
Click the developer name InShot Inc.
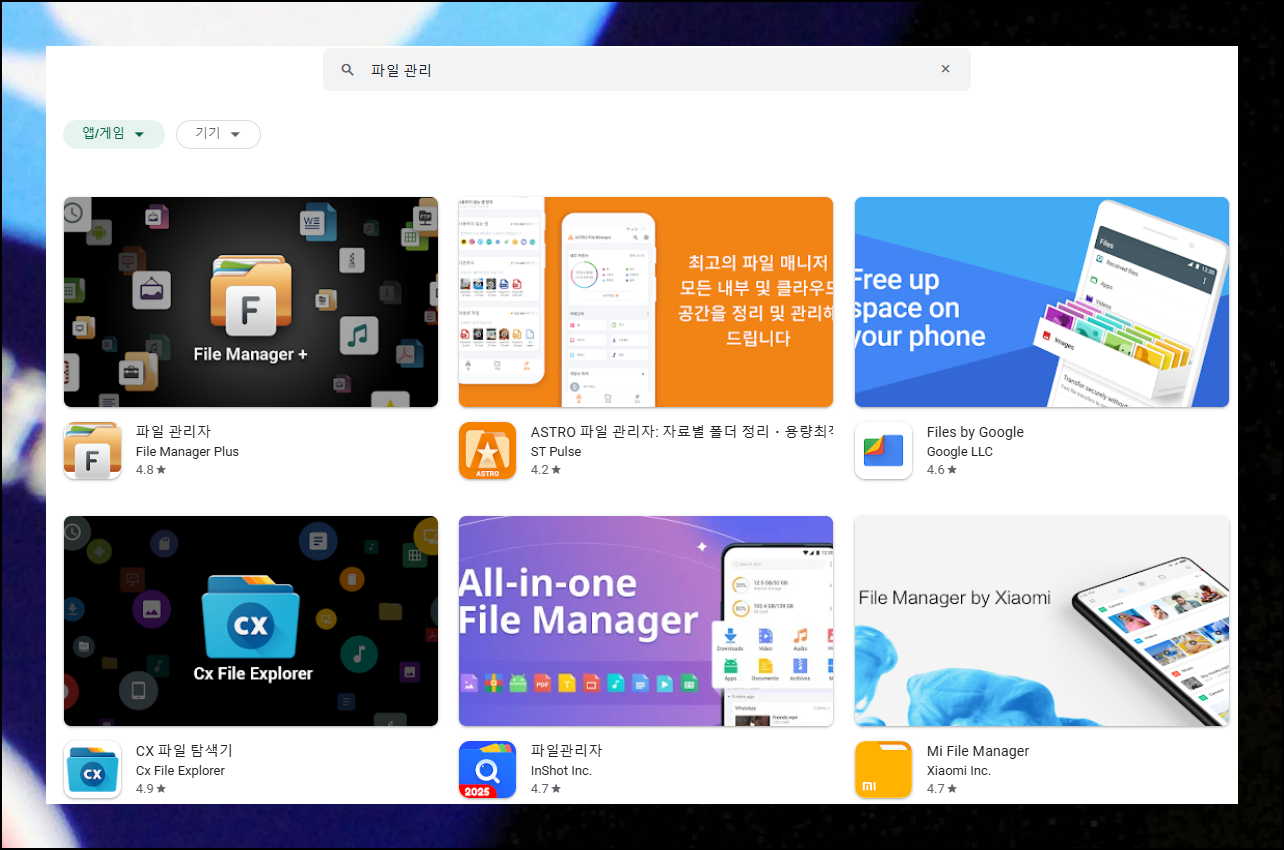[x=561, y=770]
